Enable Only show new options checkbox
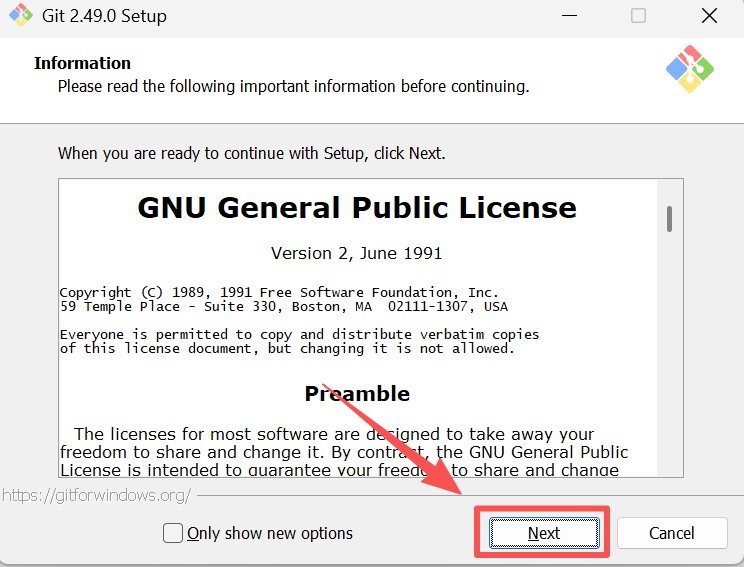Screen dimensions: 744x567 173,533
